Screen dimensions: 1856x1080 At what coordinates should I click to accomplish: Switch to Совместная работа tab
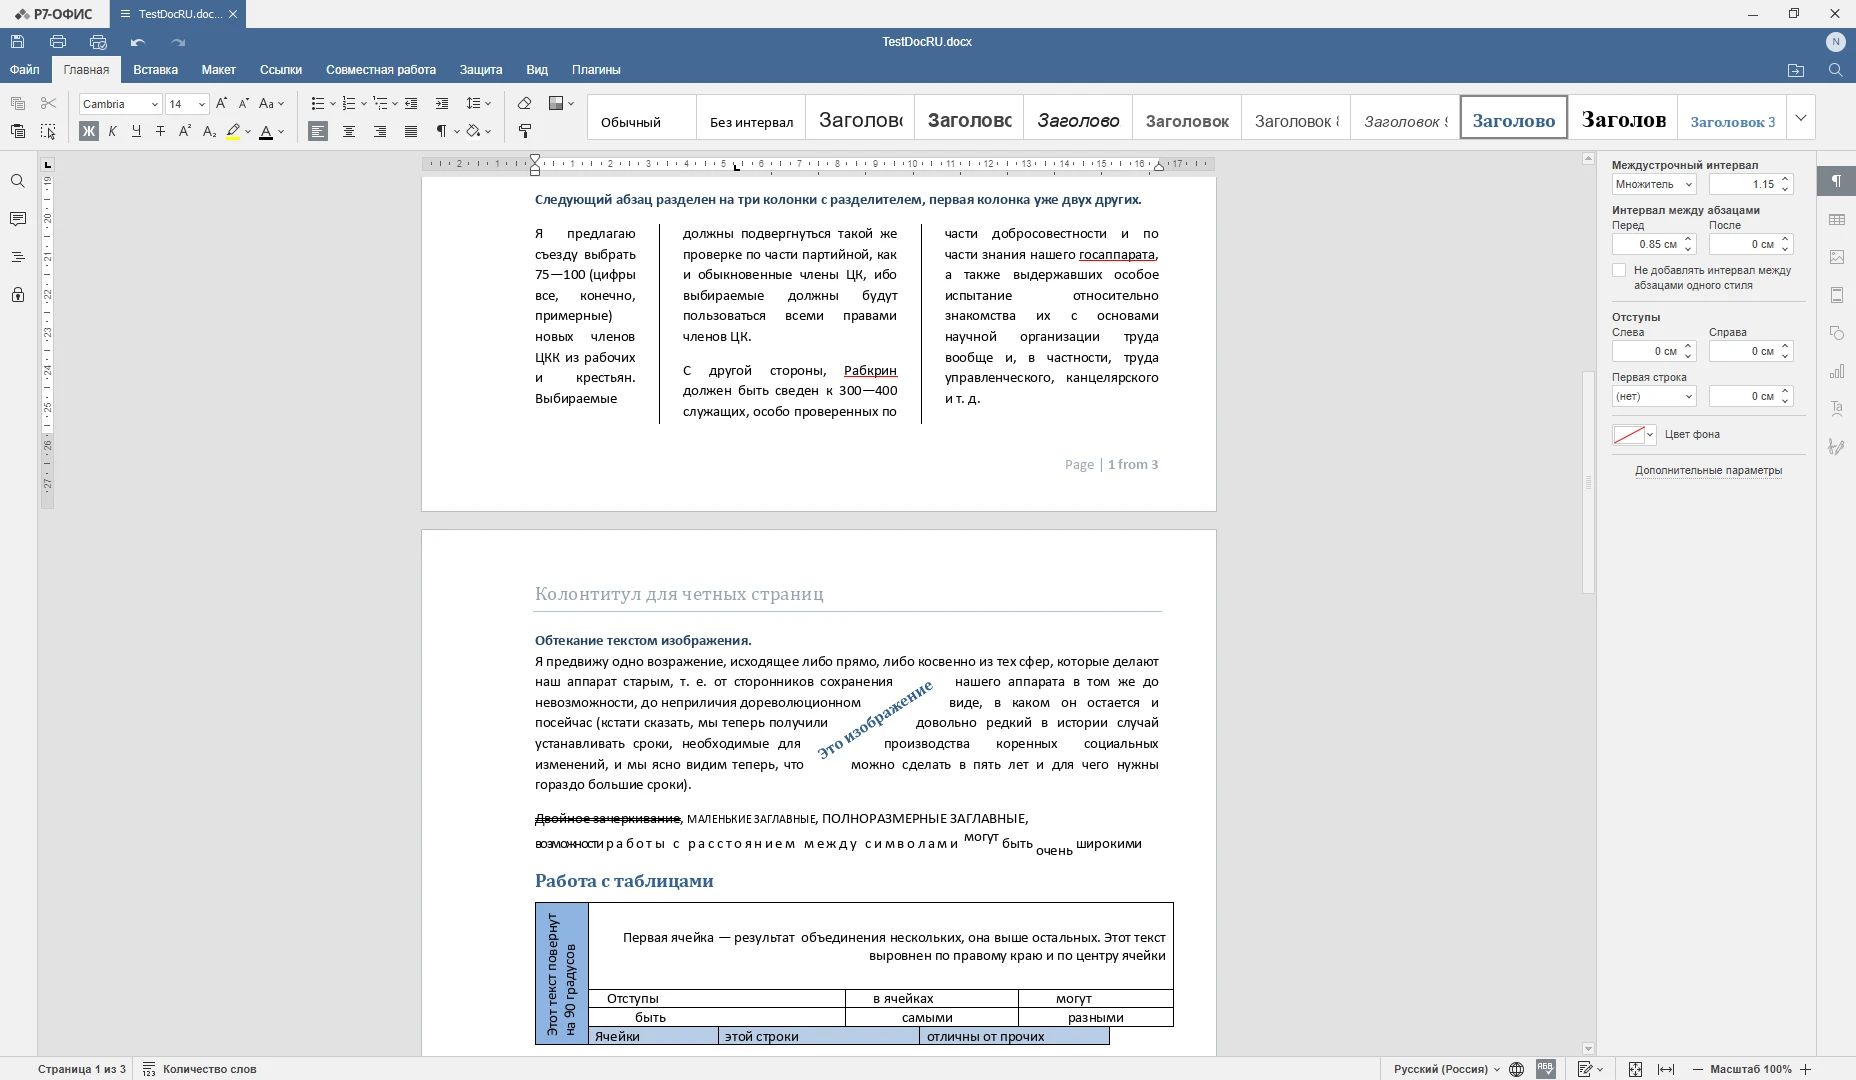click(x=381, y=70)
